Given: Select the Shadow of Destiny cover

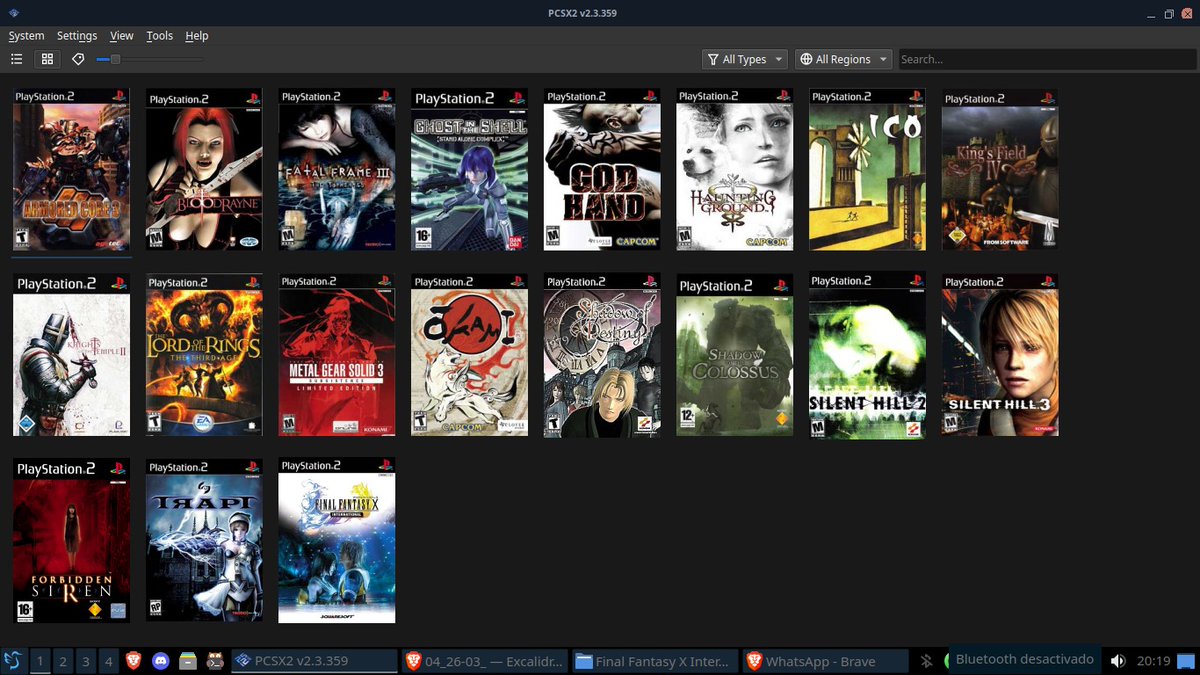Looking at the screenshot, I should (x=602, y=354).
